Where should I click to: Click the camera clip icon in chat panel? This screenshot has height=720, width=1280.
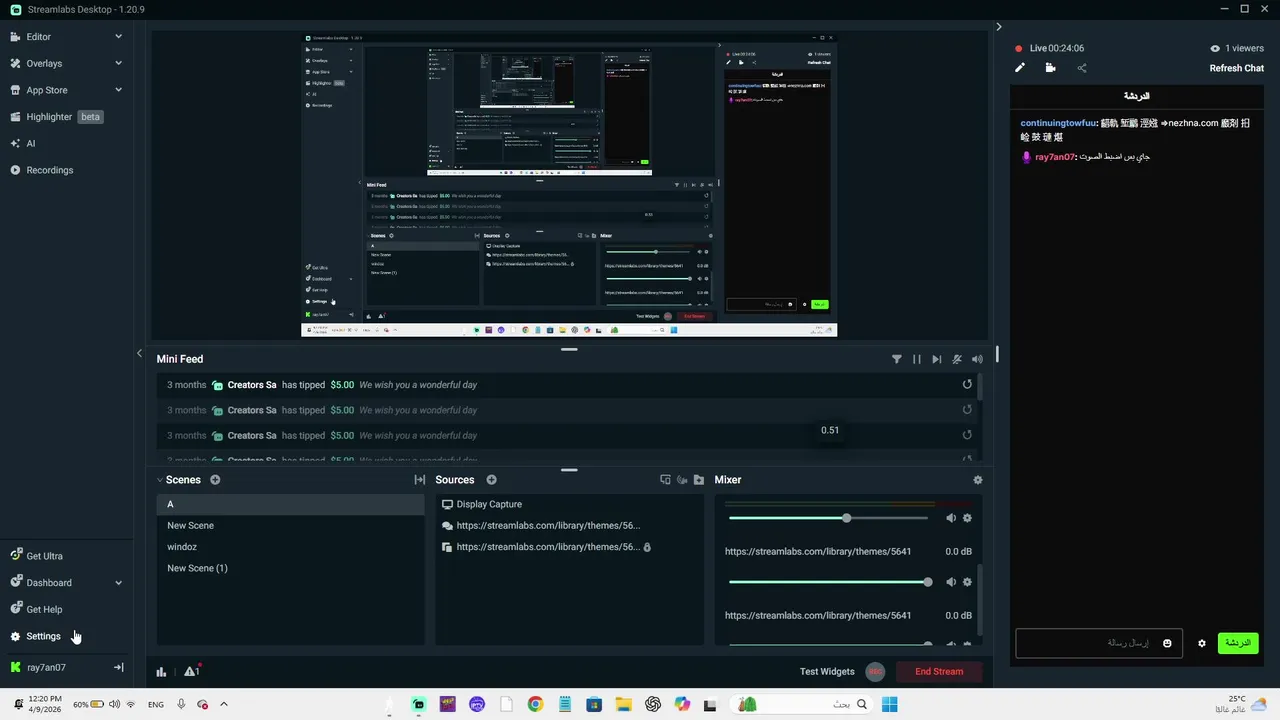[x=1050, y=68]
